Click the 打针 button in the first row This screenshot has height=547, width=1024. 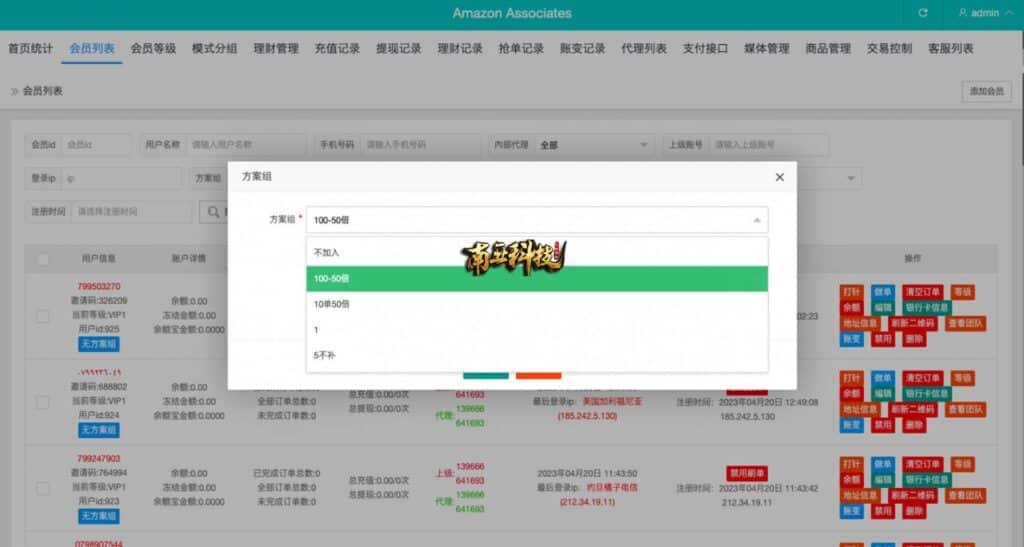pos(851,292)
